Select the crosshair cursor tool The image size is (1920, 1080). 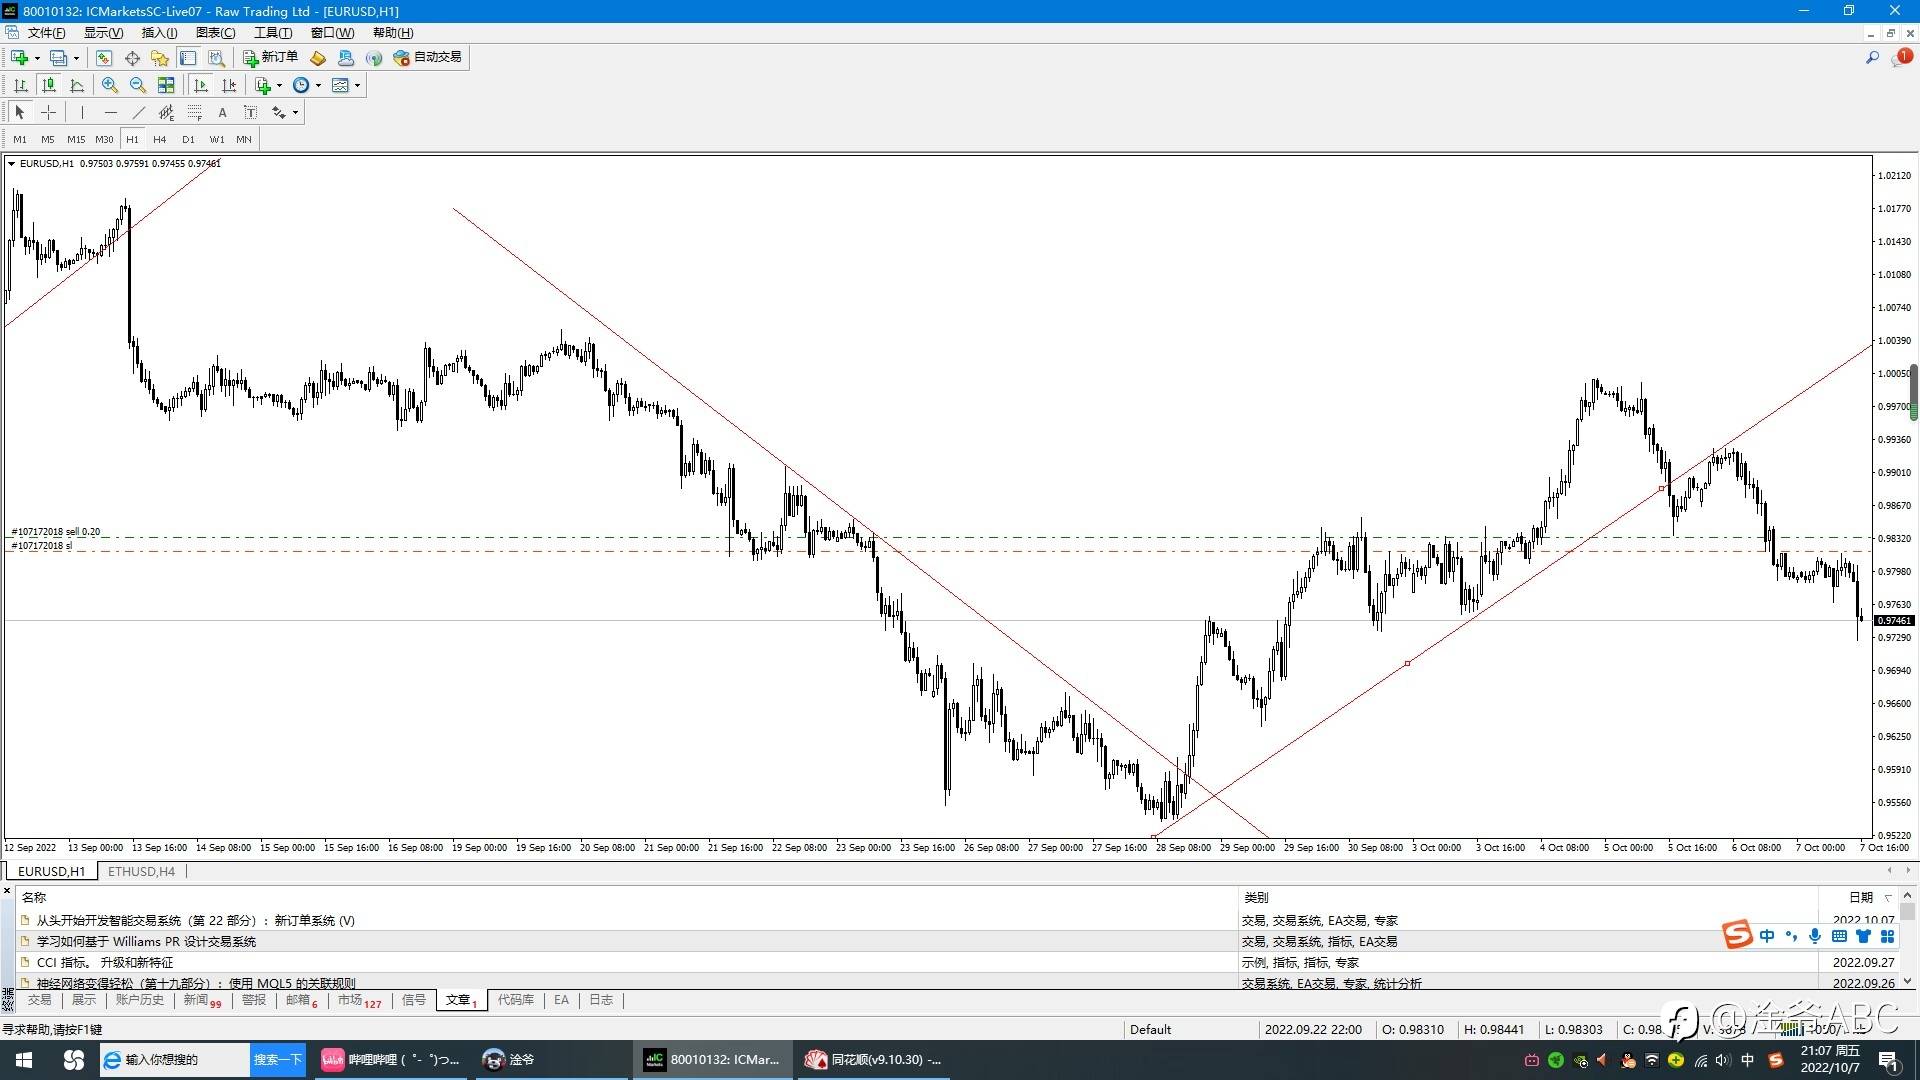tap(48, 113)
